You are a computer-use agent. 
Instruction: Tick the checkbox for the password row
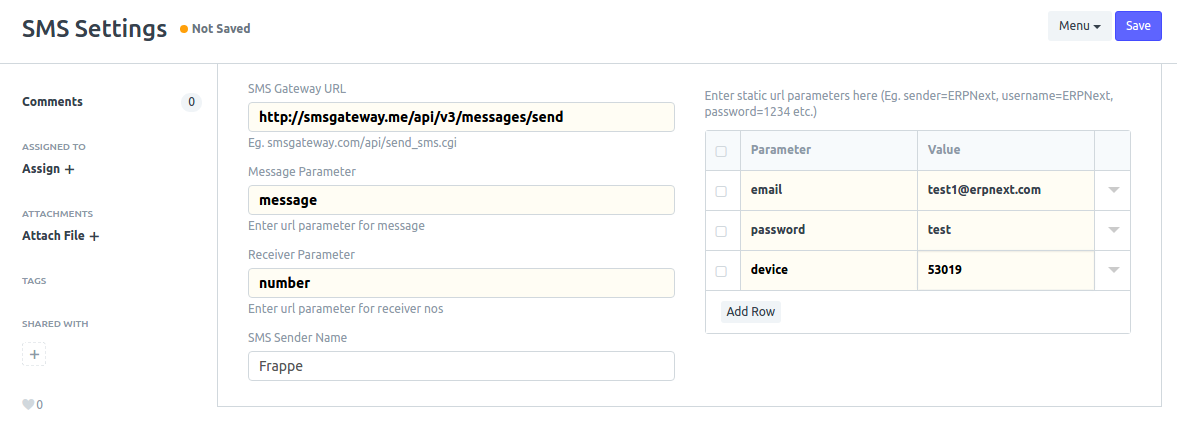721,231
